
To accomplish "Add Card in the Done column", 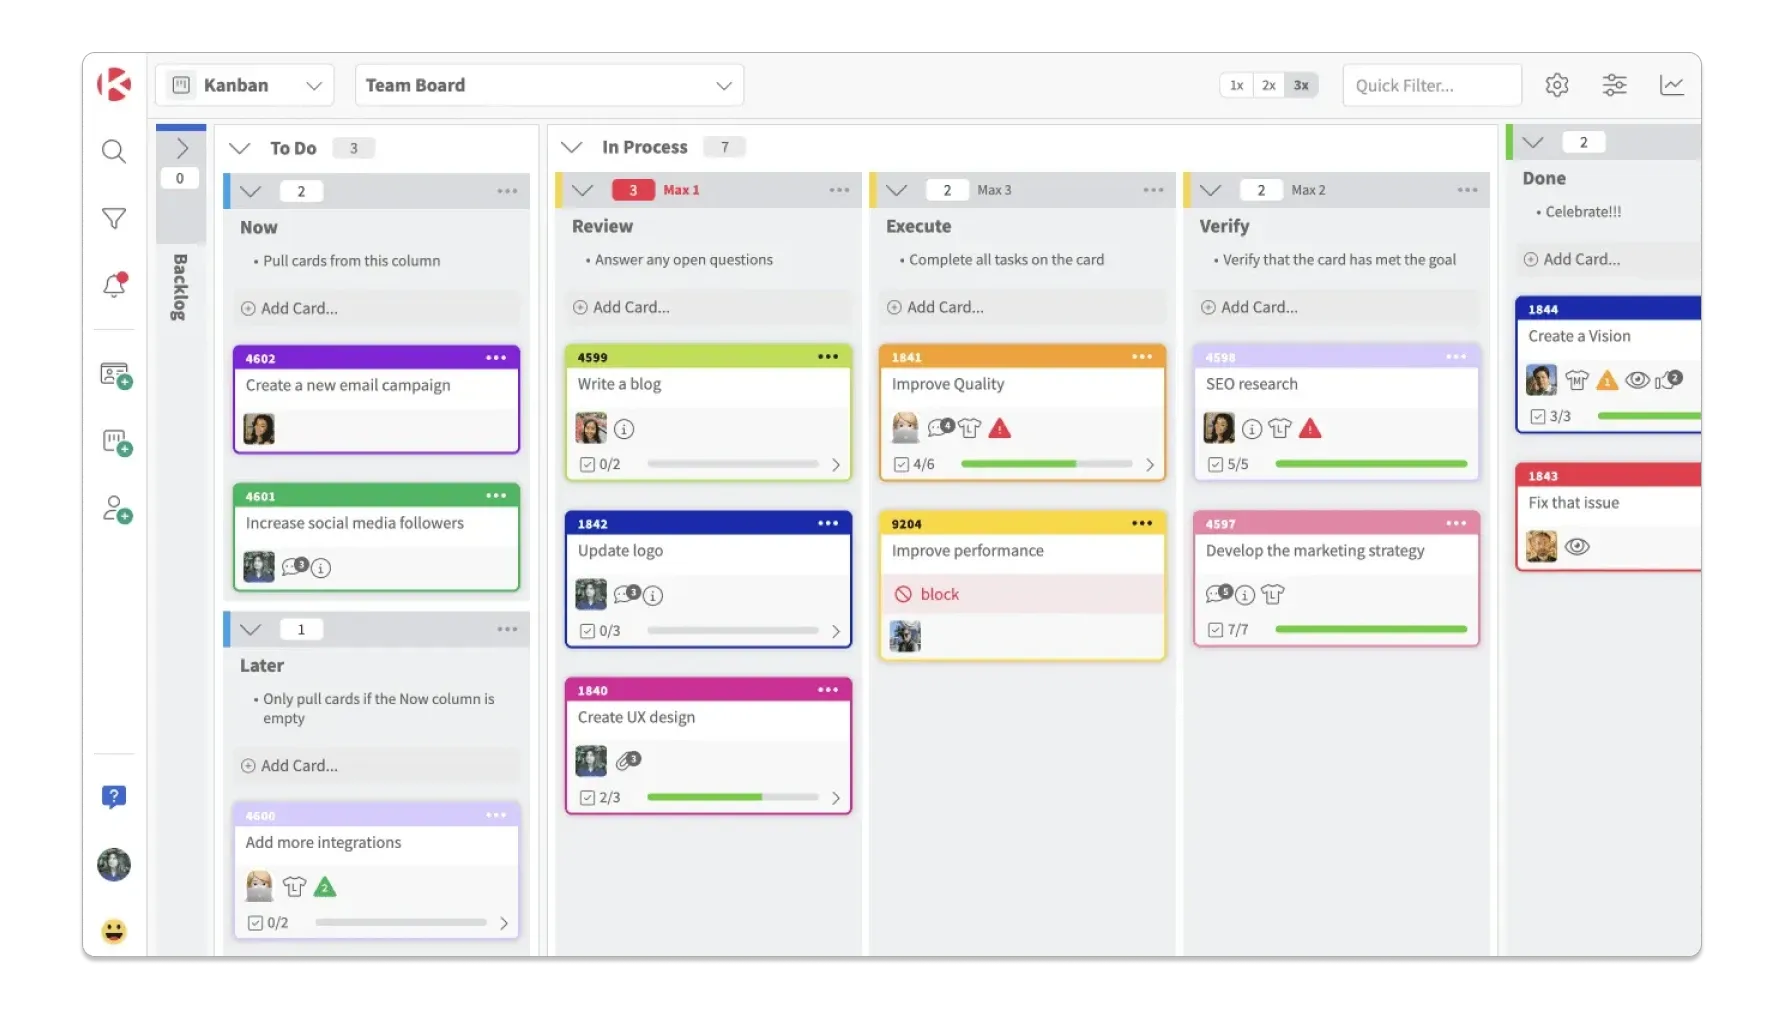I will point(1608,259).
